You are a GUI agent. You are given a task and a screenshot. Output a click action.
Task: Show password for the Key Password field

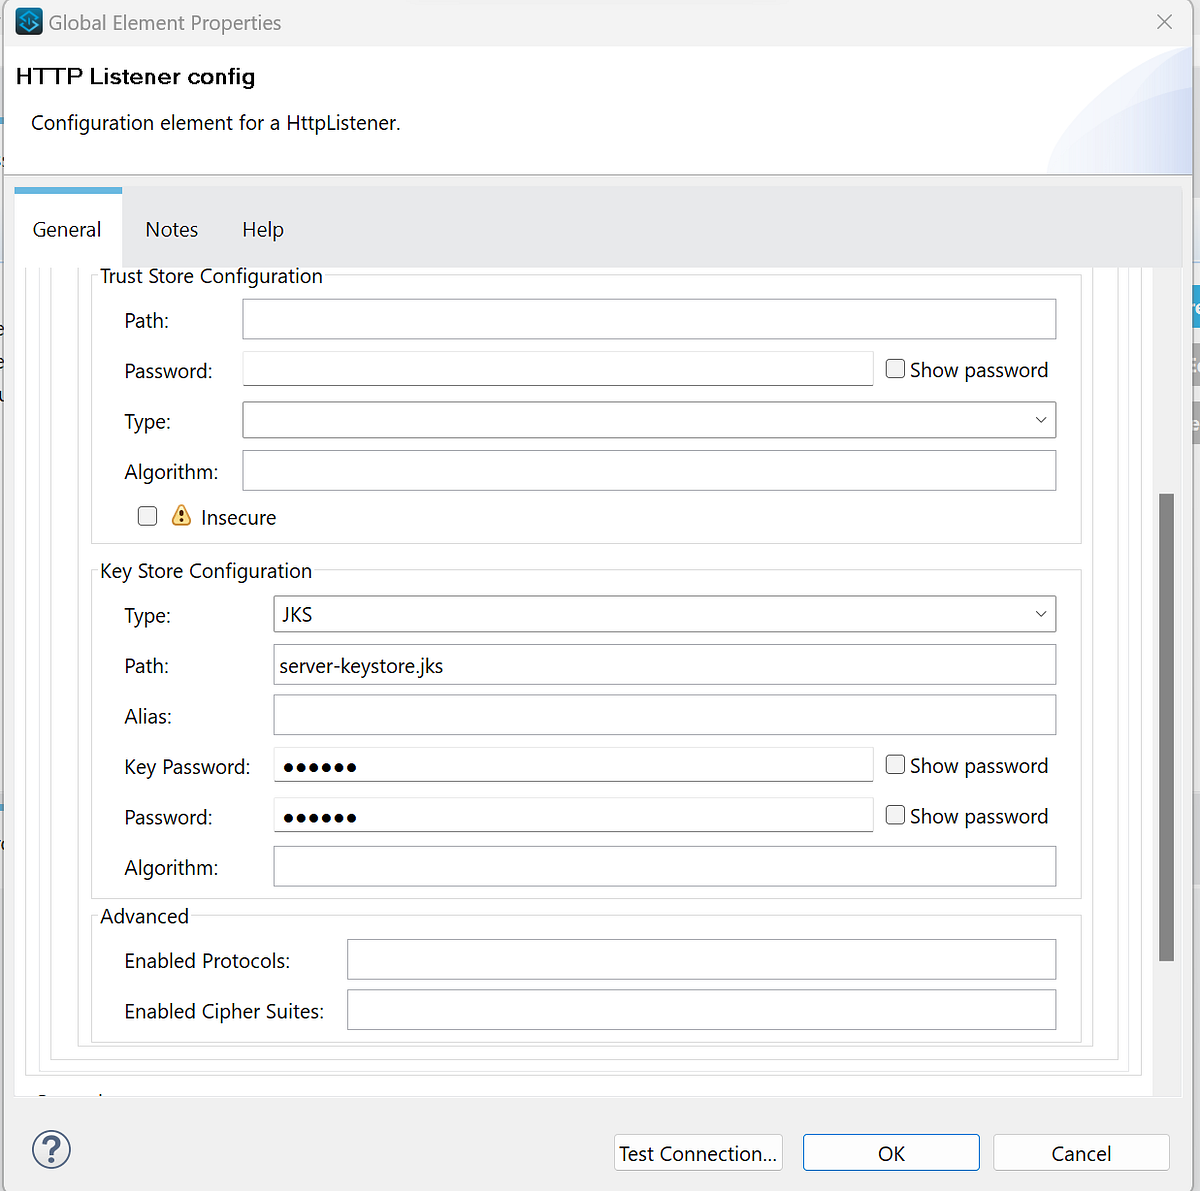(x=894, y=763)
